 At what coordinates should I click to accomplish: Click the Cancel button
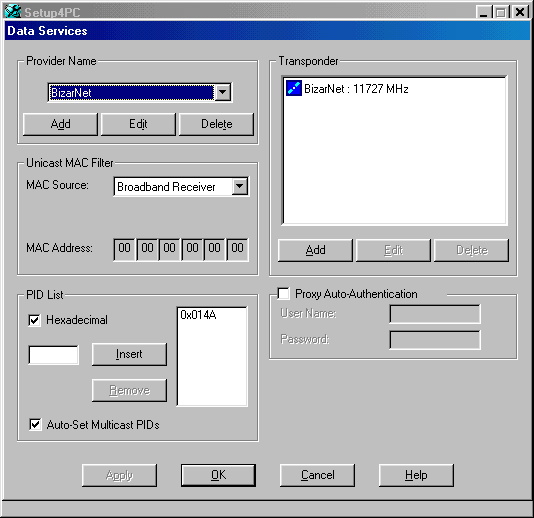pyautogui.click(x=317, y=475)
